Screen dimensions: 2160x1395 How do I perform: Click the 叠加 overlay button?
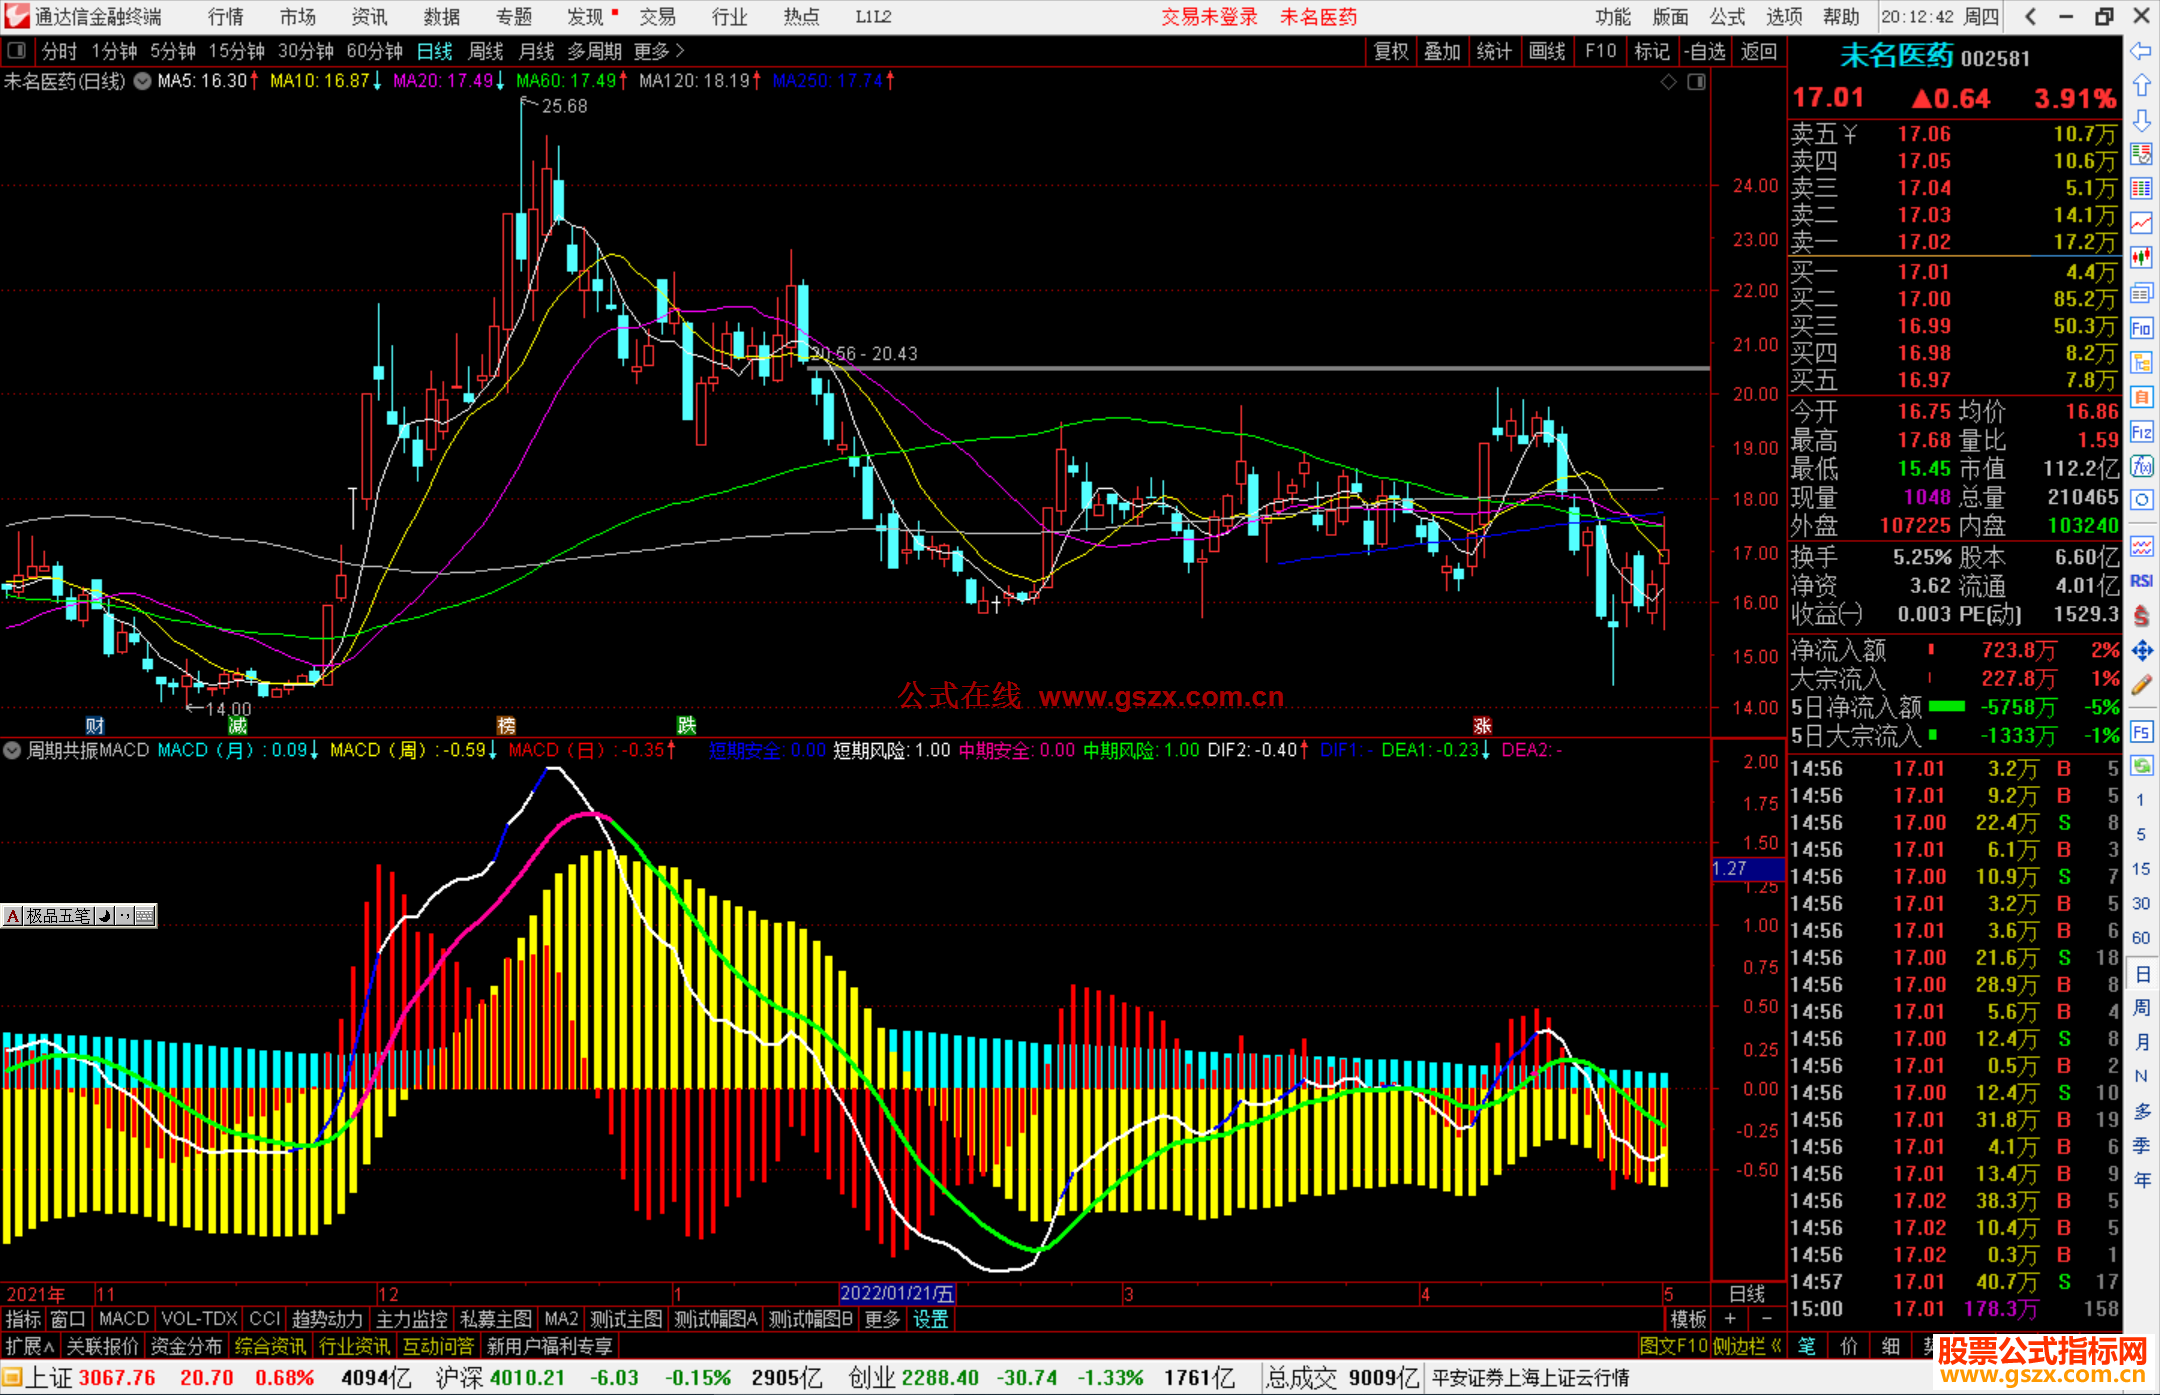pyautogui.click(x=1442, y=51)
